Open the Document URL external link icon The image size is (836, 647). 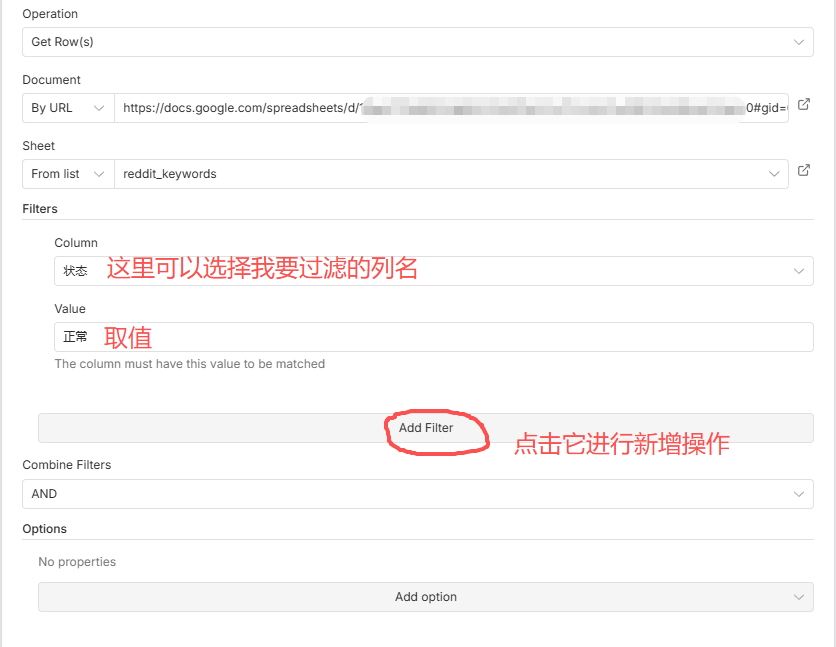(804, 105)
